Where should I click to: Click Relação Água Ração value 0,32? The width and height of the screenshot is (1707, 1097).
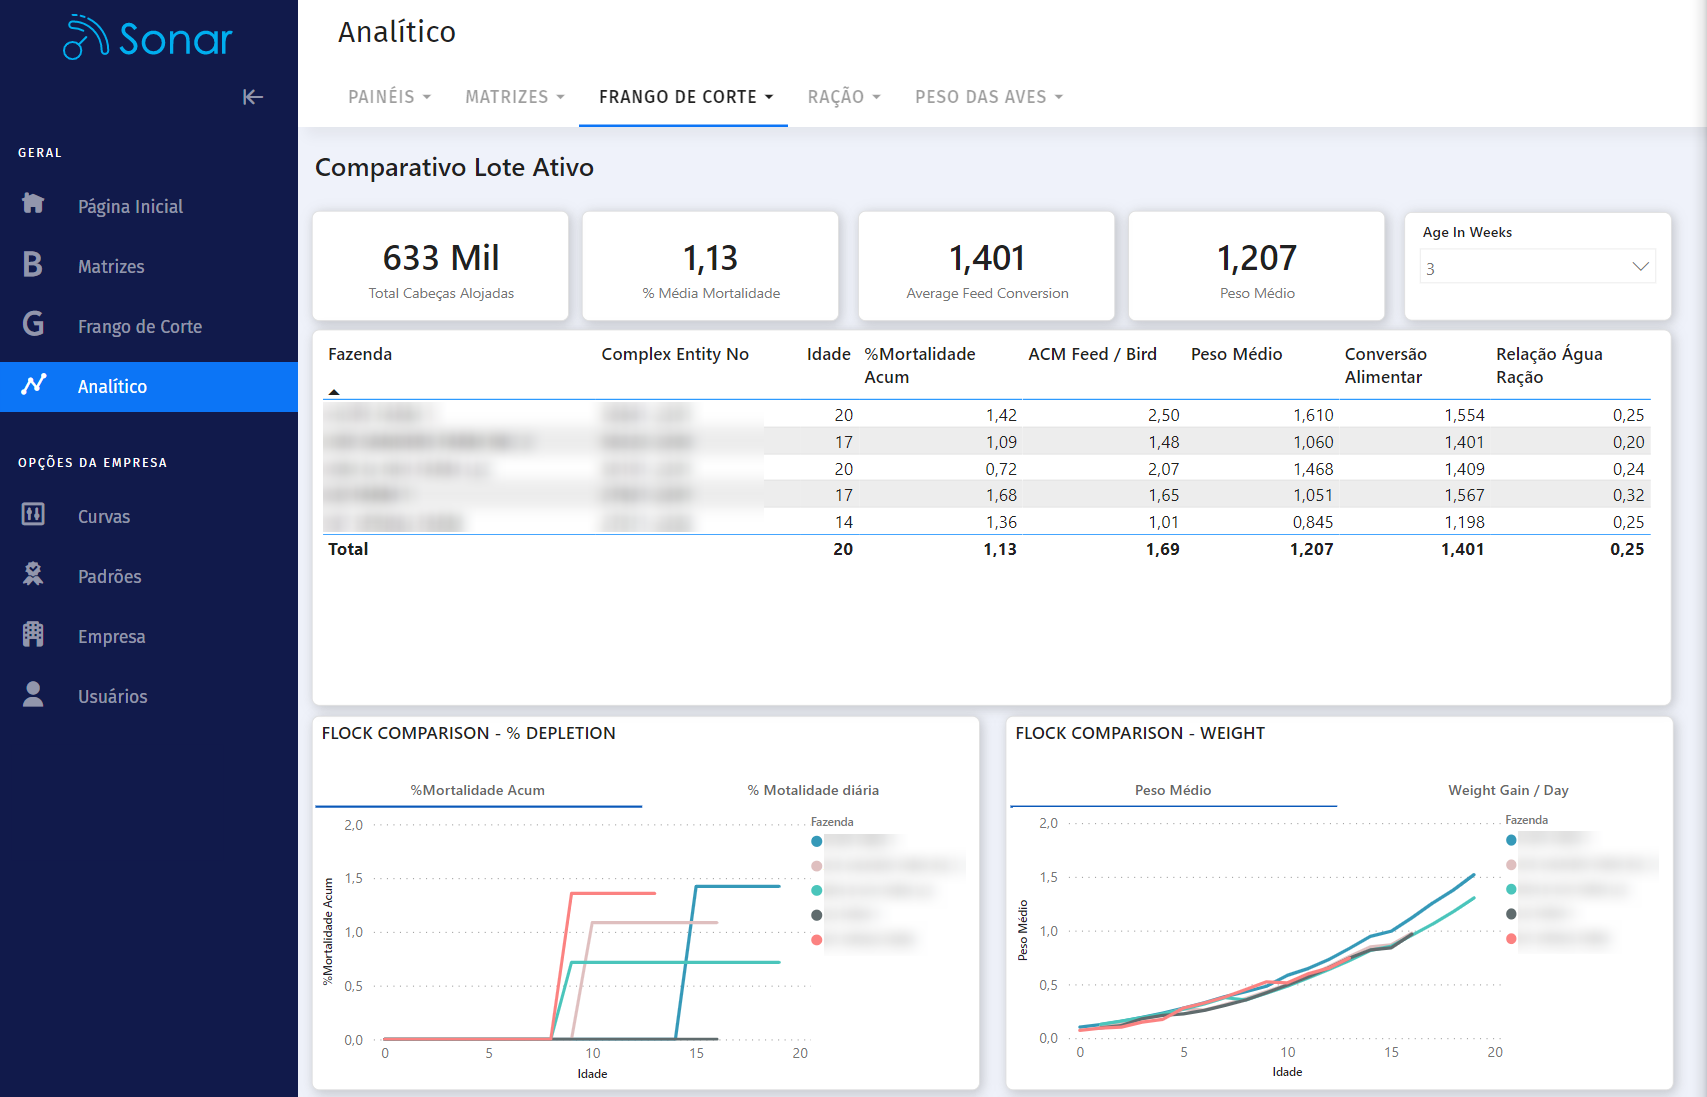[1628, 495]
